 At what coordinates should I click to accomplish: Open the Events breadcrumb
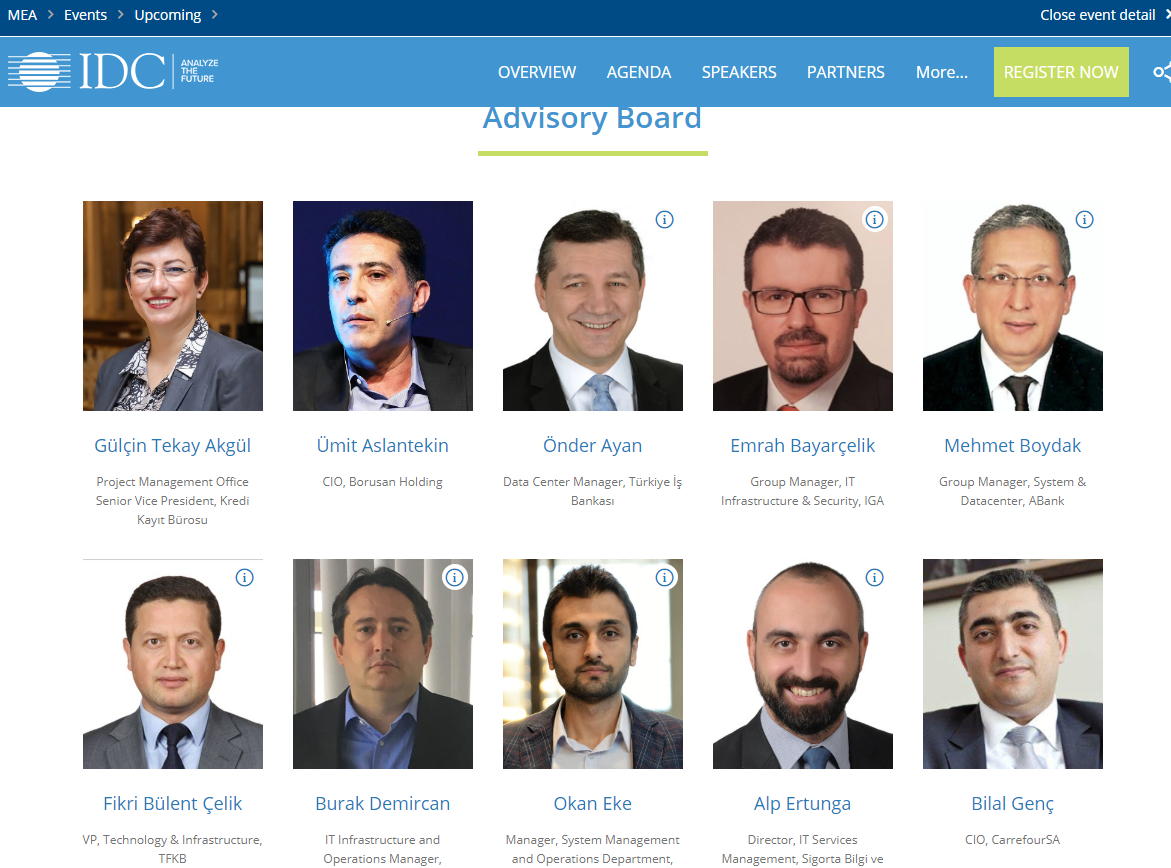[85, 15]
